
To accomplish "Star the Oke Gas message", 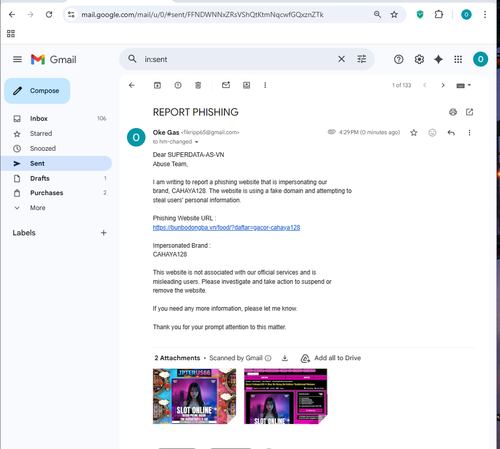I will [414, 133].
